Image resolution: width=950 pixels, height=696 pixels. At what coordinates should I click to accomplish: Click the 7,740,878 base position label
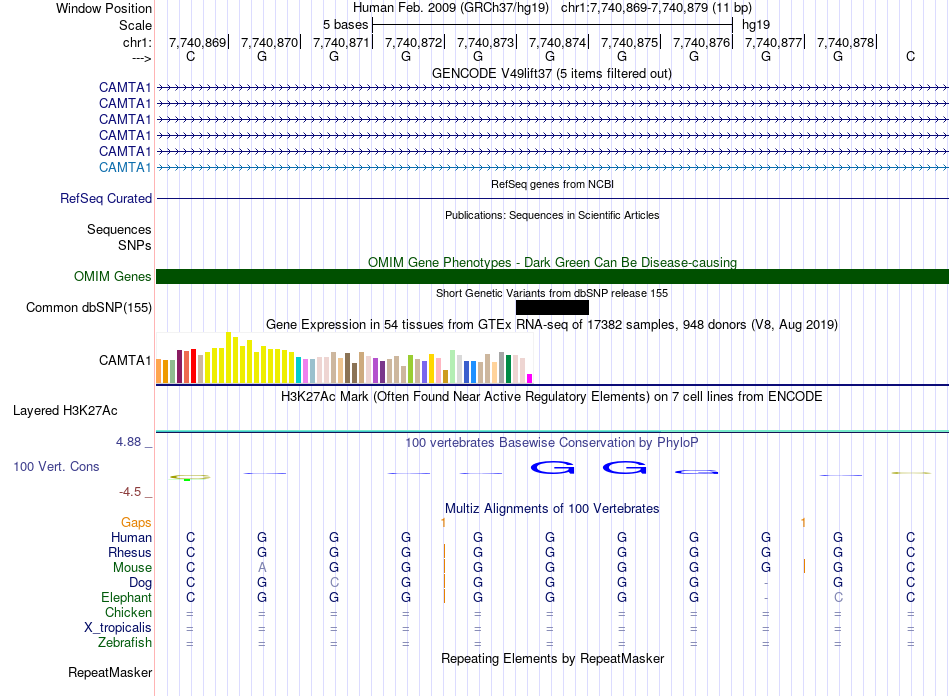pyautogui.click(x=845, y=42)
